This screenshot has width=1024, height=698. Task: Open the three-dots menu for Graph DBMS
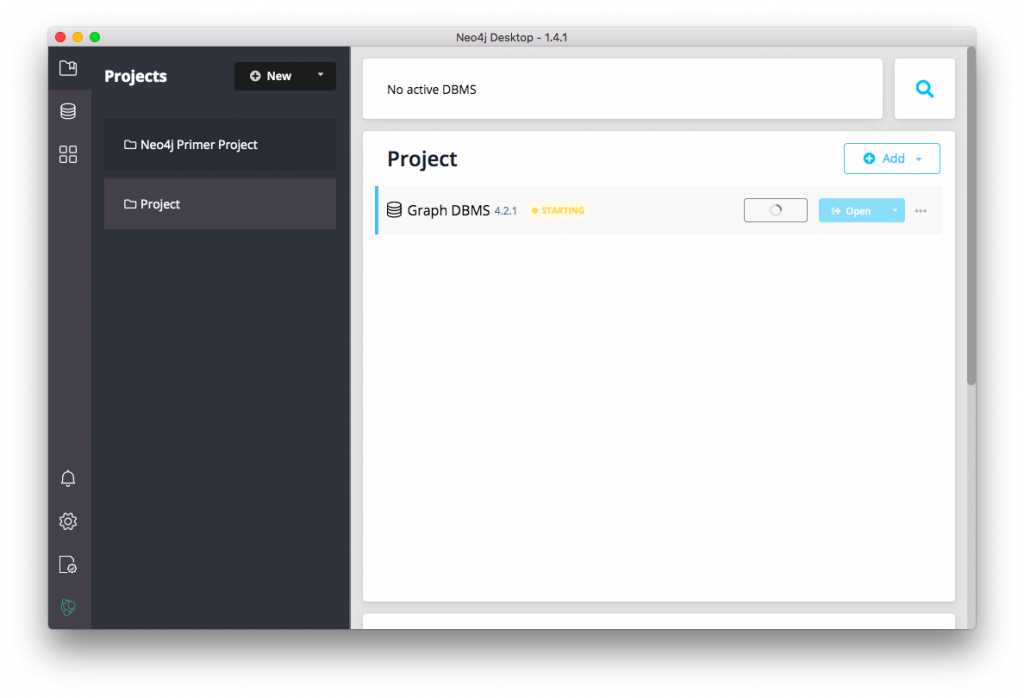point(921,211)
